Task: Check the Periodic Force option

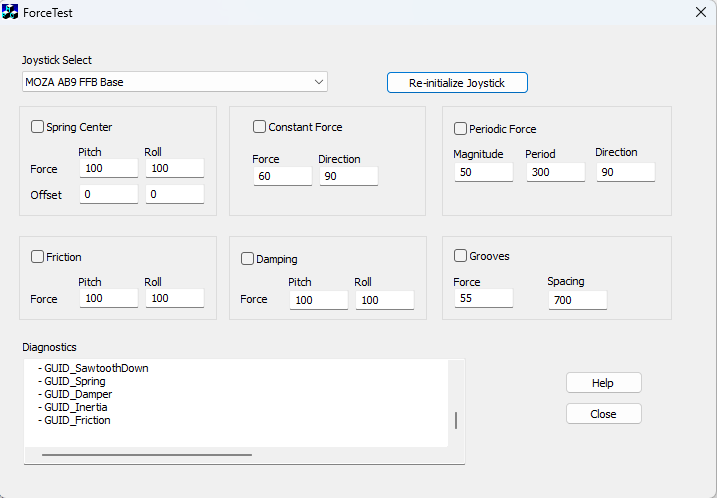Action: (x=460, y=129)
